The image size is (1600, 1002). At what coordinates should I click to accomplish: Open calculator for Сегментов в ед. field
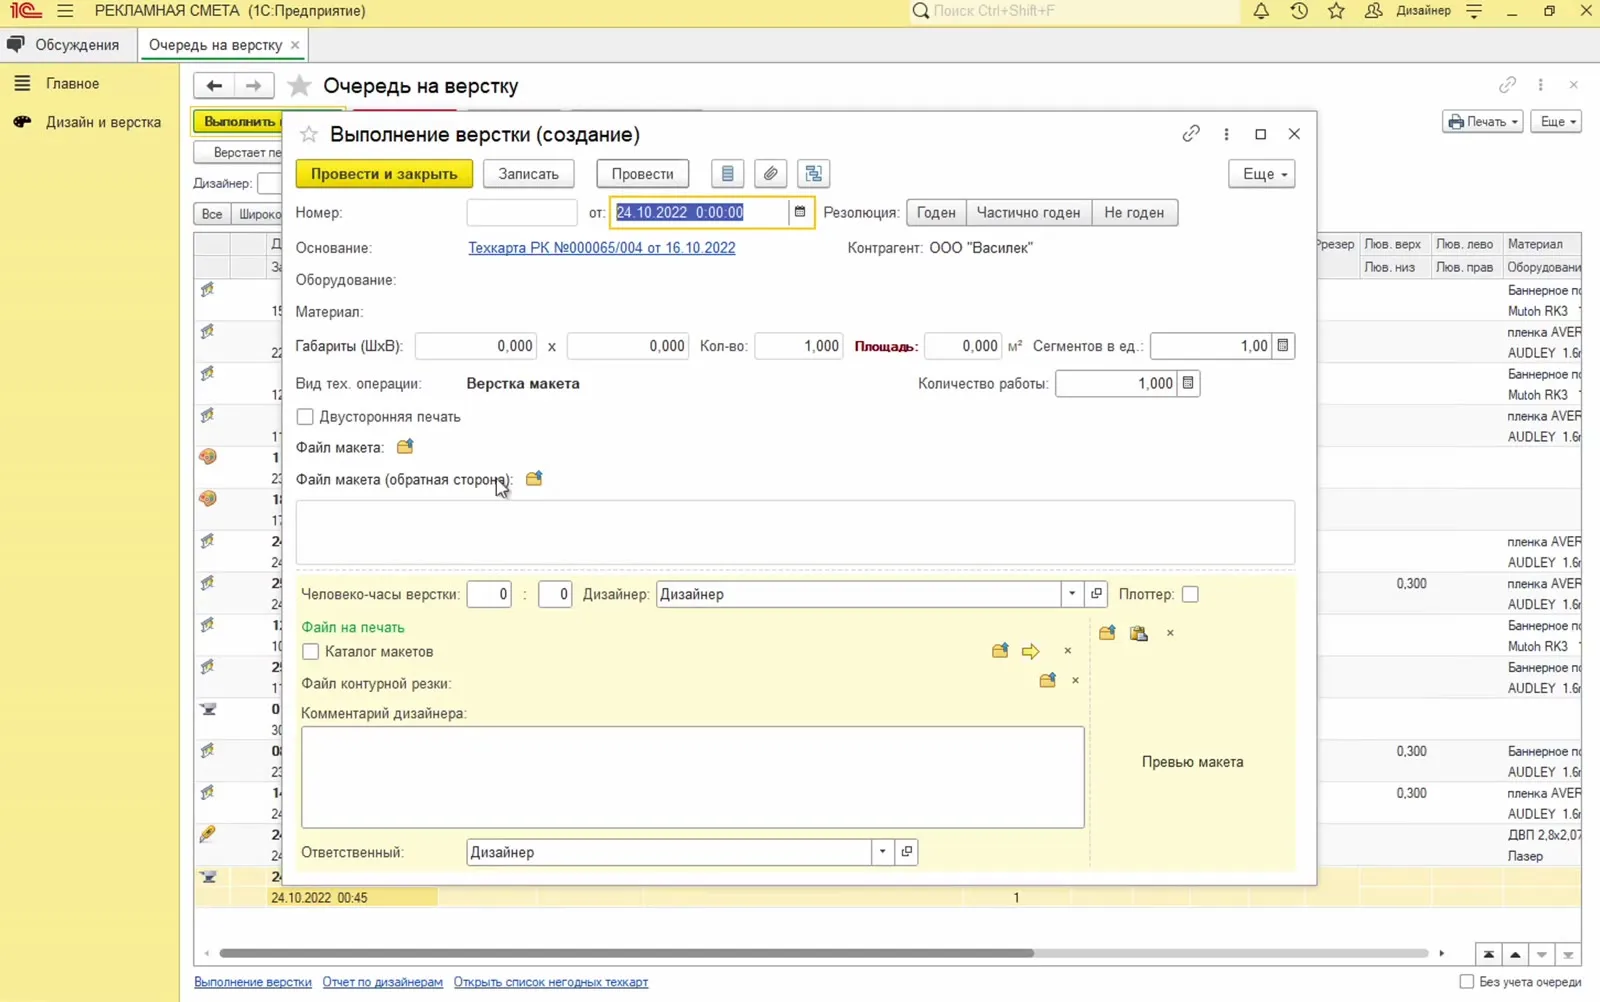click(1283, 346)
